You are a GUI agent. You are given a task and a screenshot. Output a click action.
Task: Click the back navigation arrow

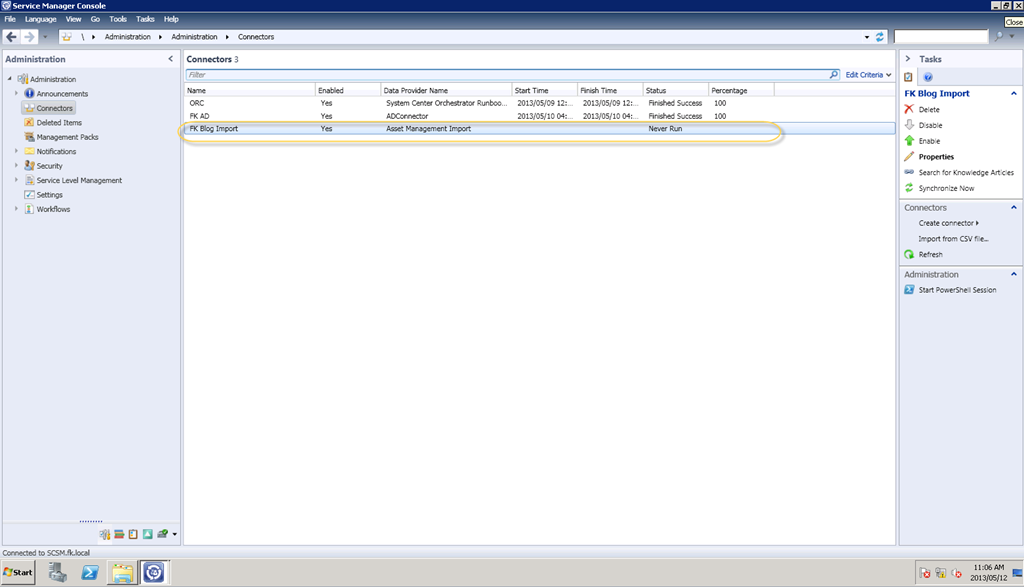click(x=11, y=36)
